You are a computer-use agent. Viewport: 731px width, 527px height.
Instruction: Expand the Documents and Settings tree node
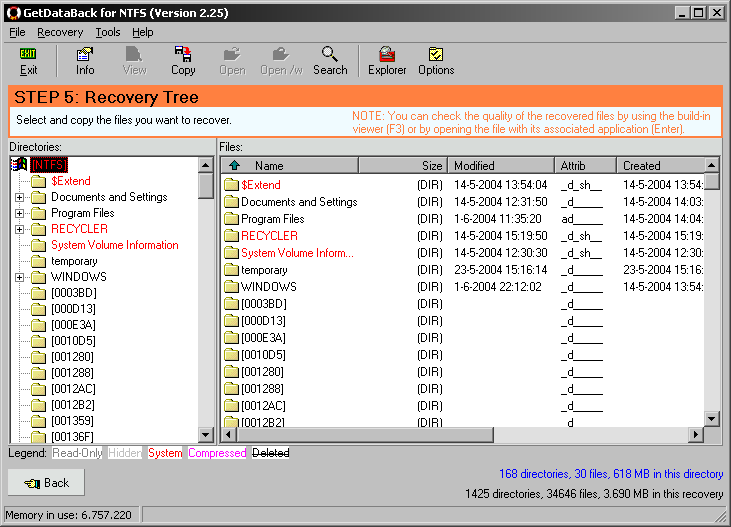[x=19, y=197]
